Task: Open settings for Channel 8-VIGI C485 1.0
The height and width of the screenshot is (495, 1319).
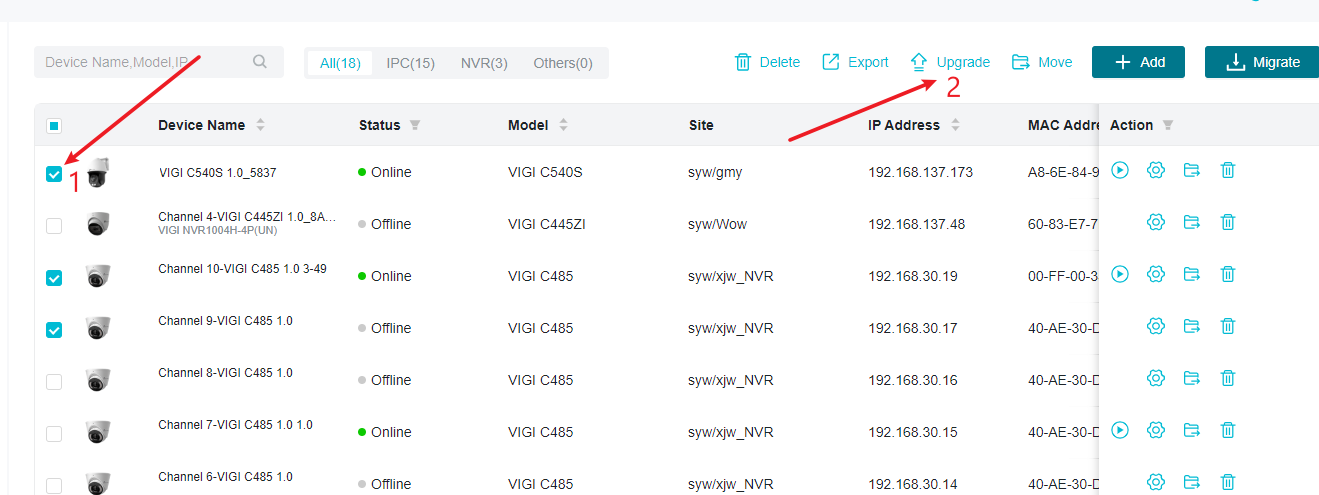Action: 1156,378
